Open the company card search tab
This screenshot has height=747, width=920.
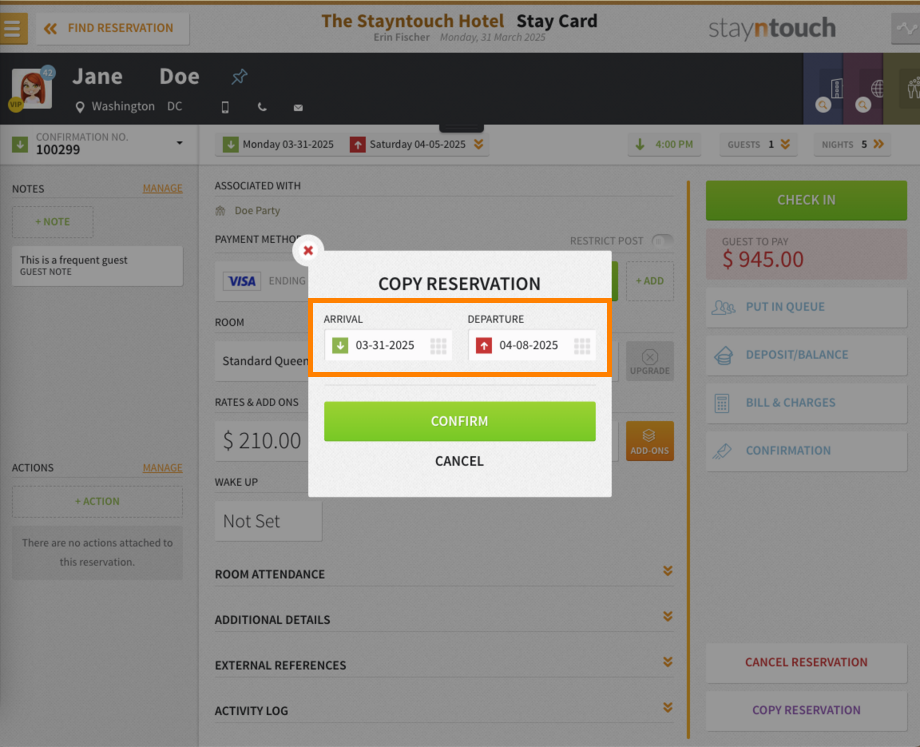pos(823,89)
